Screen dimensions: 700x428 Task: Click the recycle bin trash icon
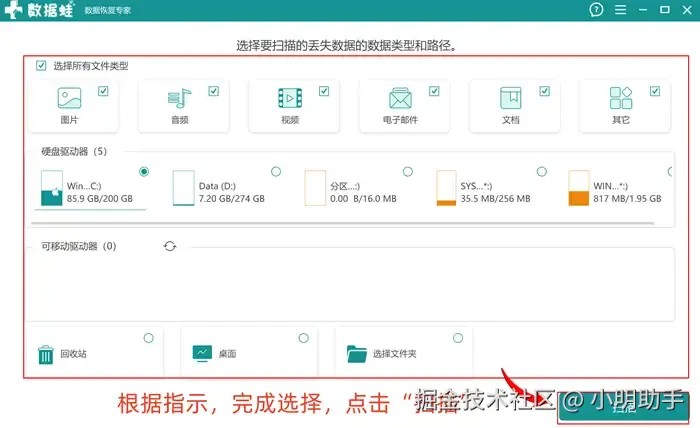point(46,355)
